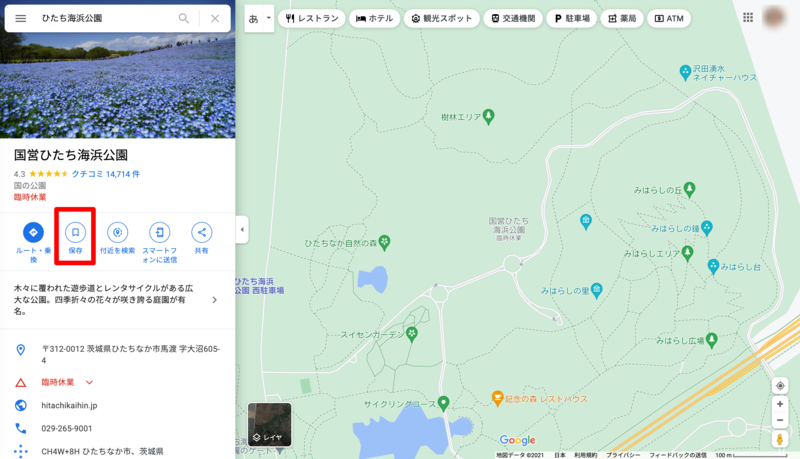Switch layers with the レイヤ thumbnail
Viewport: 800px width, 459px height.
pos(269,424)
